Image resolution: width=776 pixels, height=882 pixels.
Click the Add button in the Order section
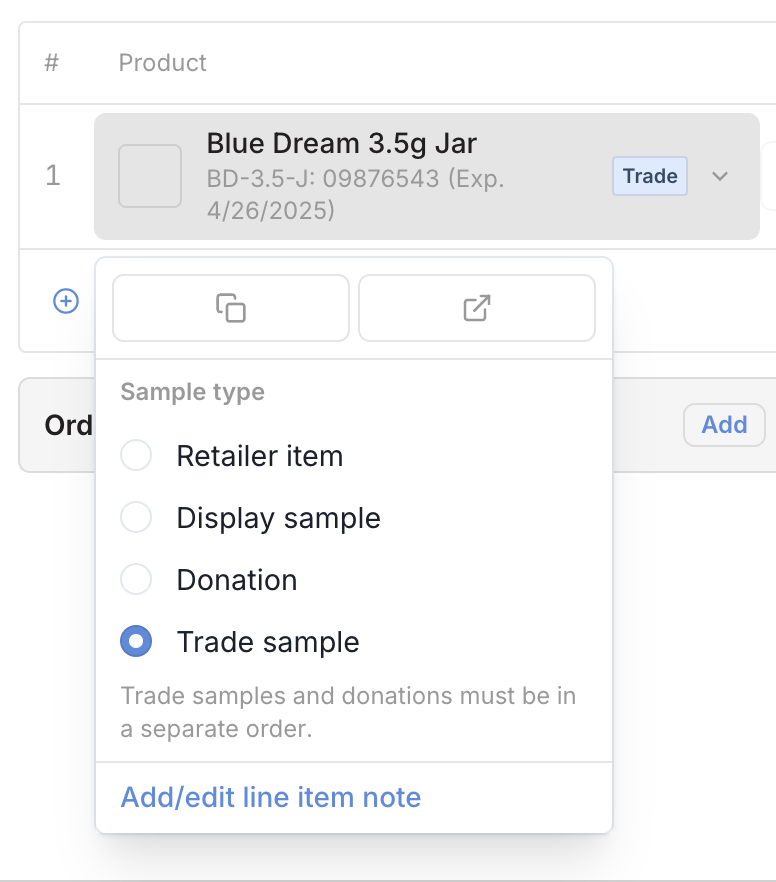point(724,424)
